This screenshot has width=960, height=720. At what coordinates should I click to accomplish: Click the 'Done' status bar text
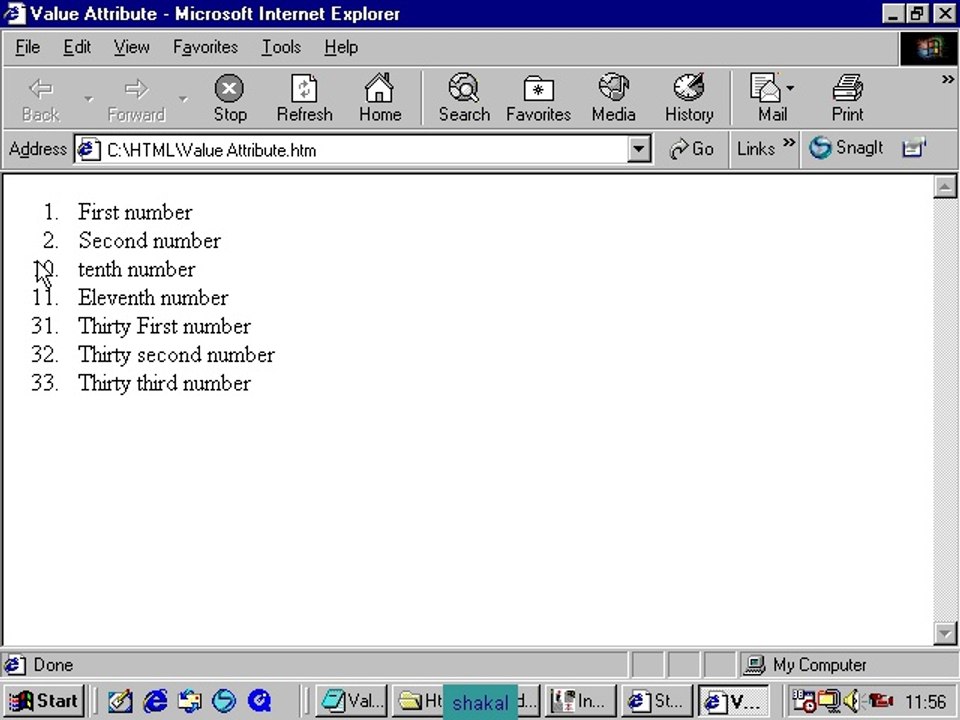[x=53, y=665]
